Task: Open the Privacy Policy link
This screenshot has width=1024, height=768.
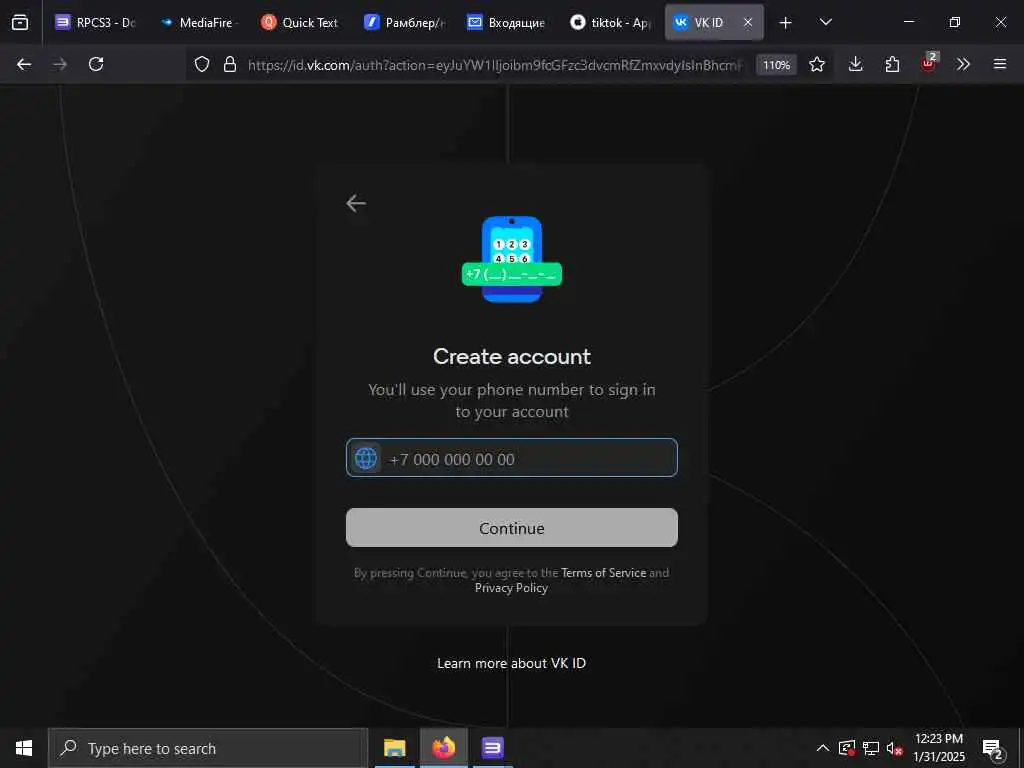Action: 511,588
